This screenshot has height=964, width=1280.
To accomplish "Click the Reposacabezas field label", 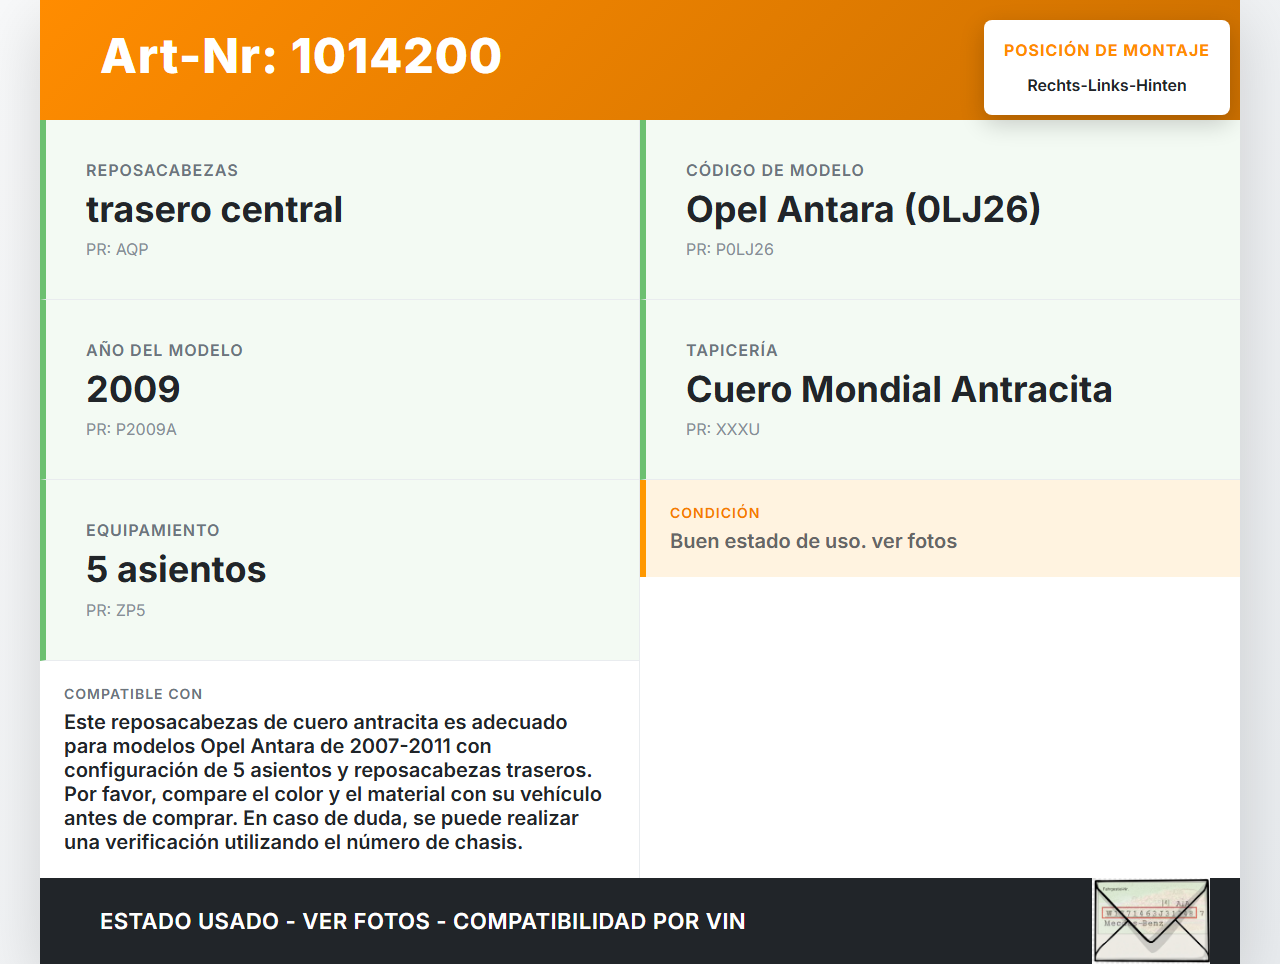I will click(162, 171).
